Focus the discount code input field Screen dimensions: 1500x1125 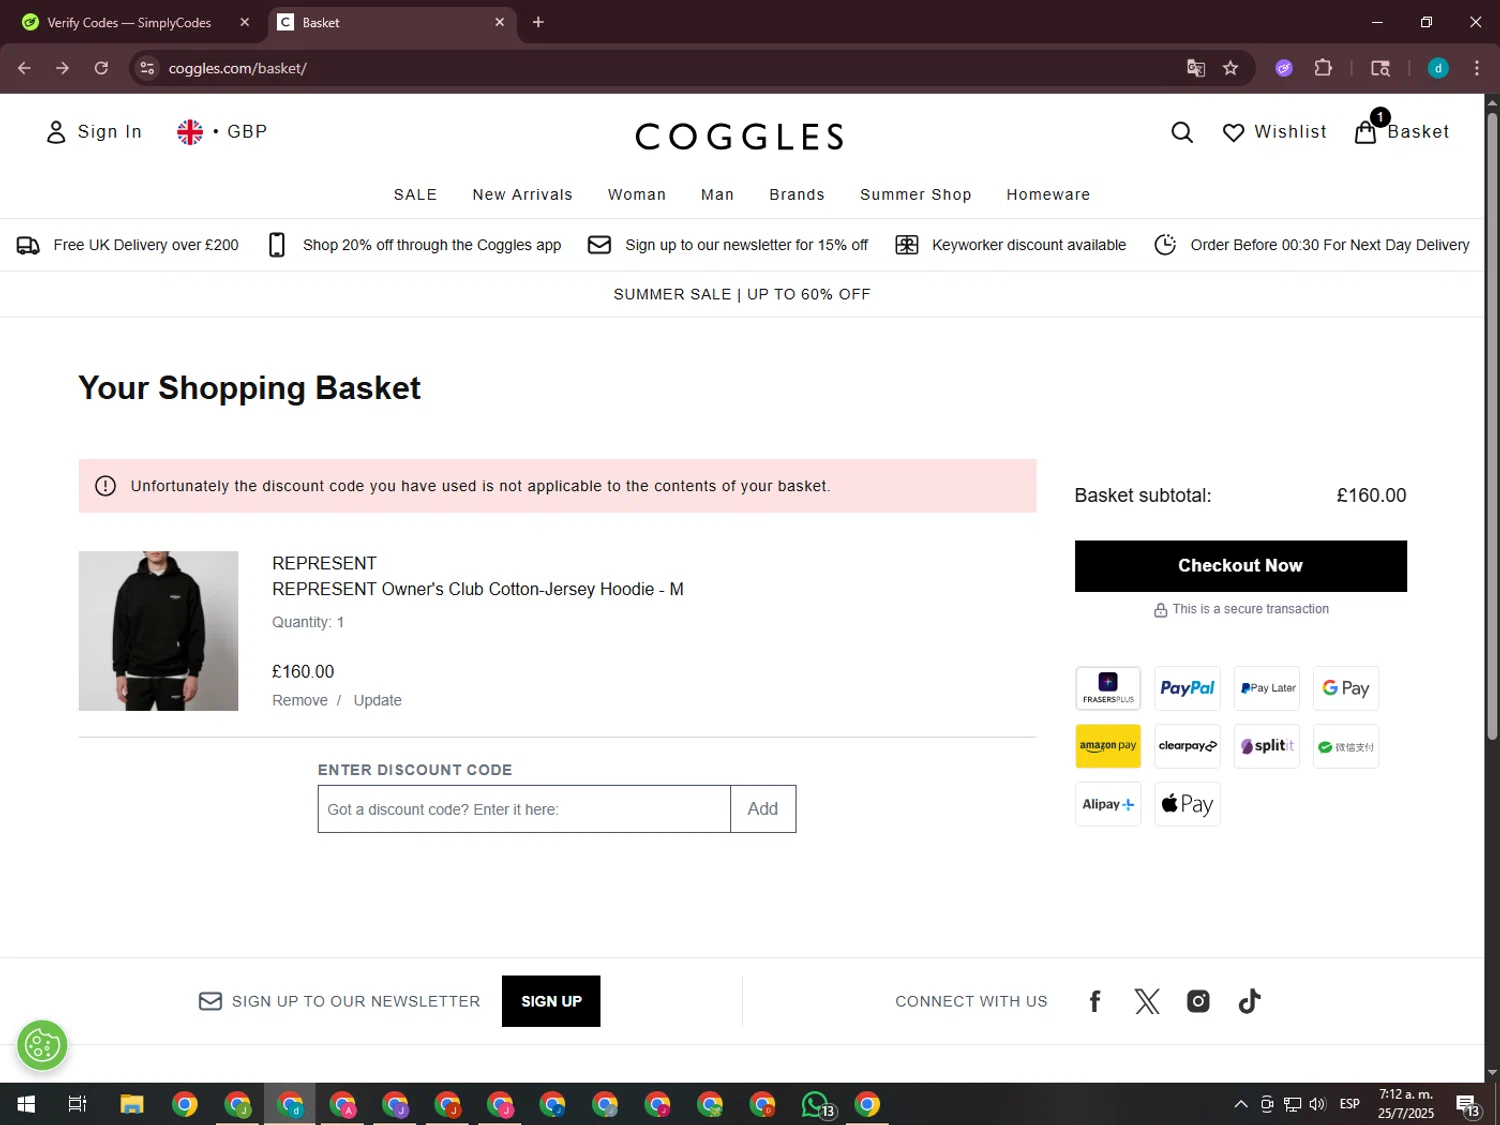click(x=524, y=809)
